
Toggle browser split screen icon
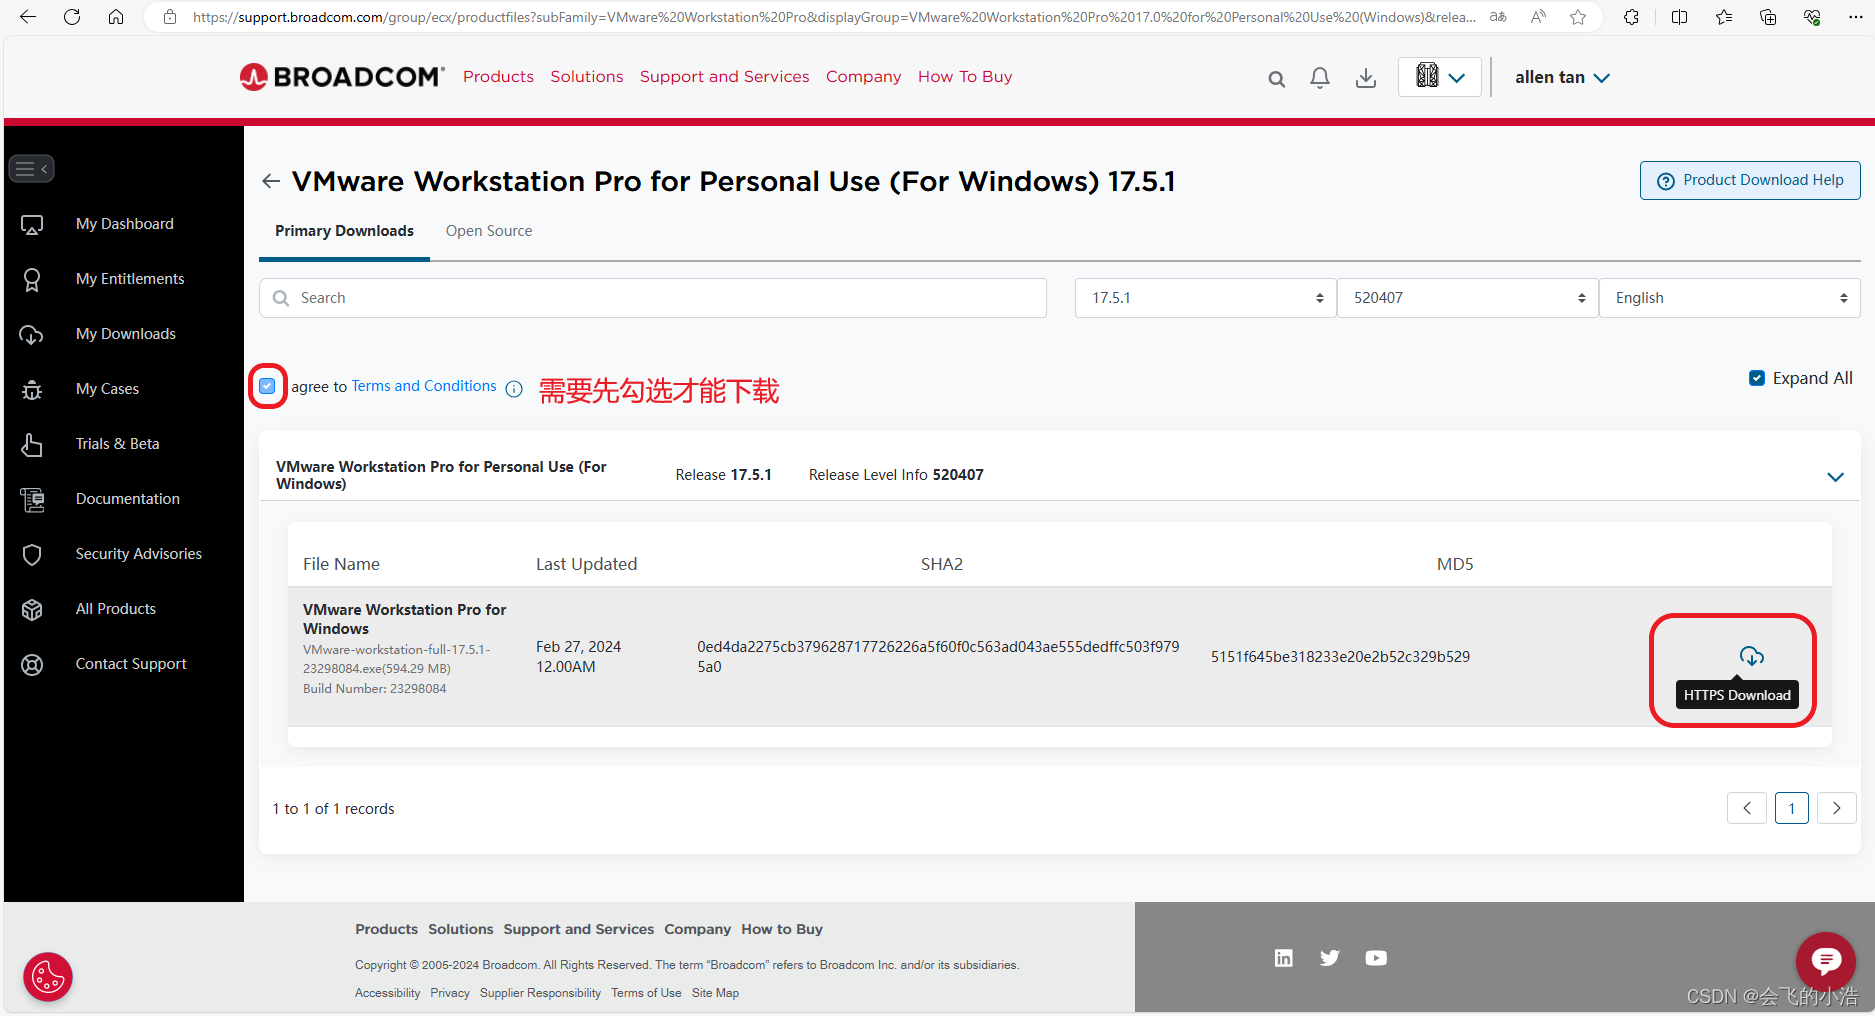(x=1679, y=17)
